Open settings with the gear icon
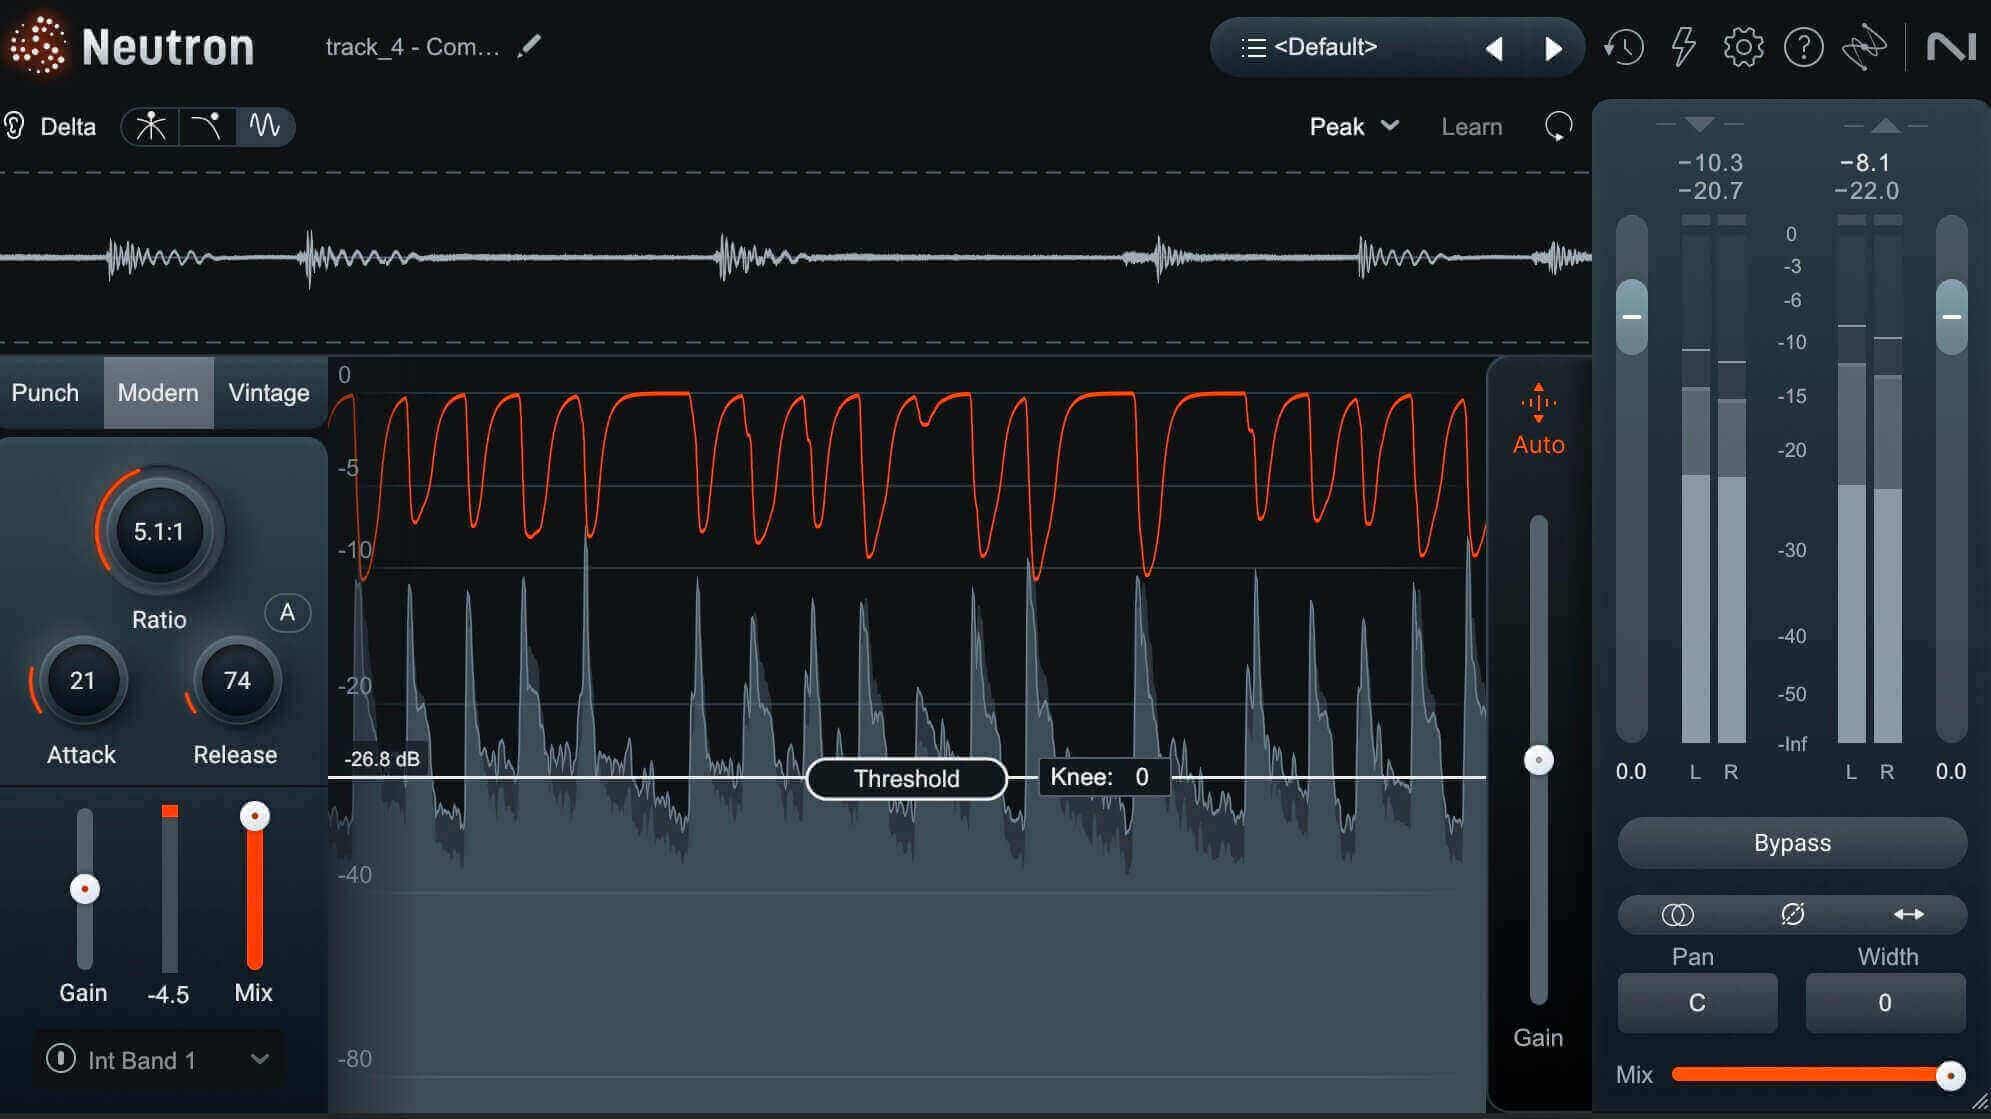 coord(1743,47)
